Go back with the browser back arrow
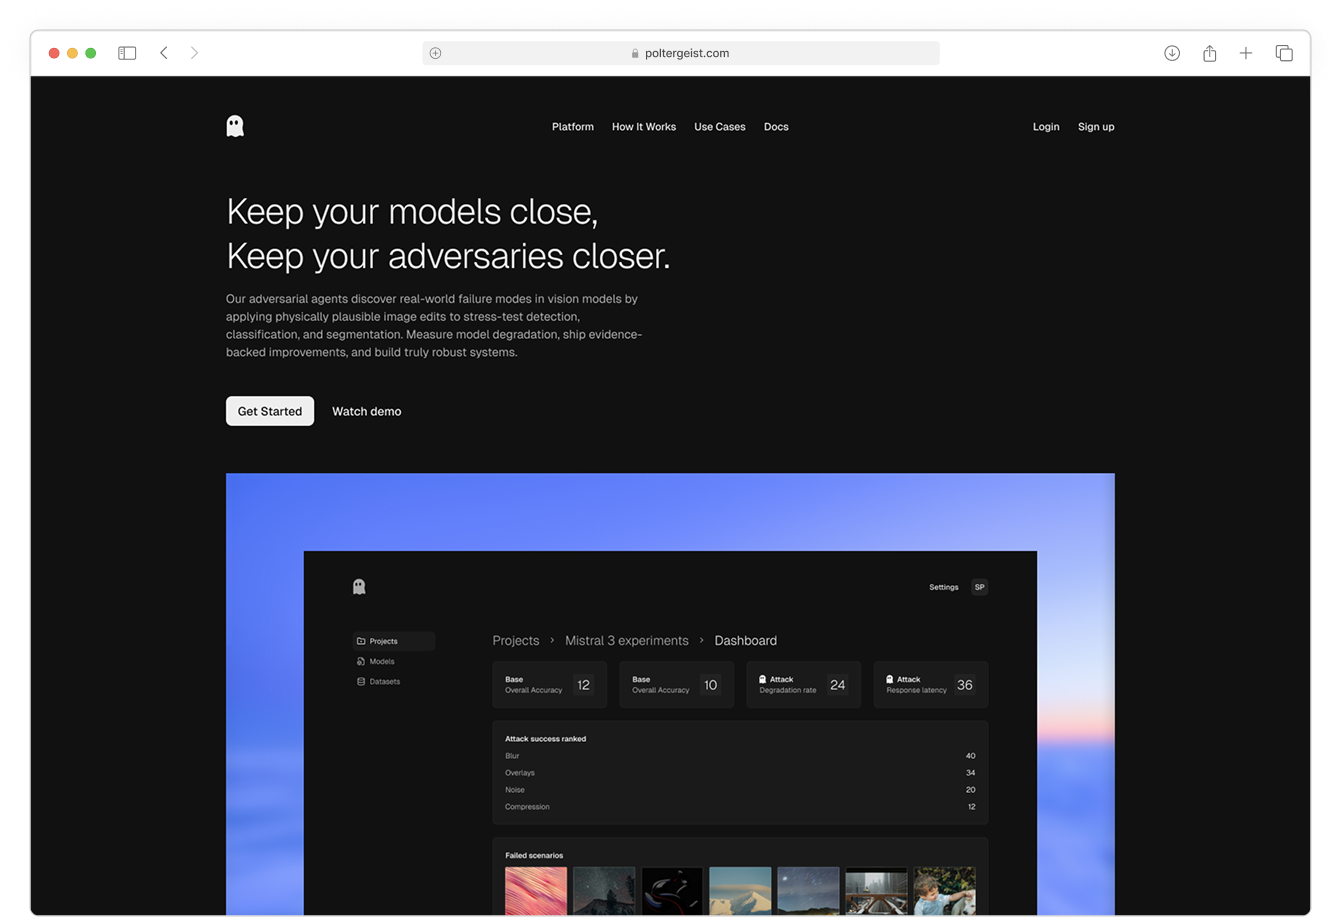Viewport: 1341px width, 917px height. click(x=164, y=53)
